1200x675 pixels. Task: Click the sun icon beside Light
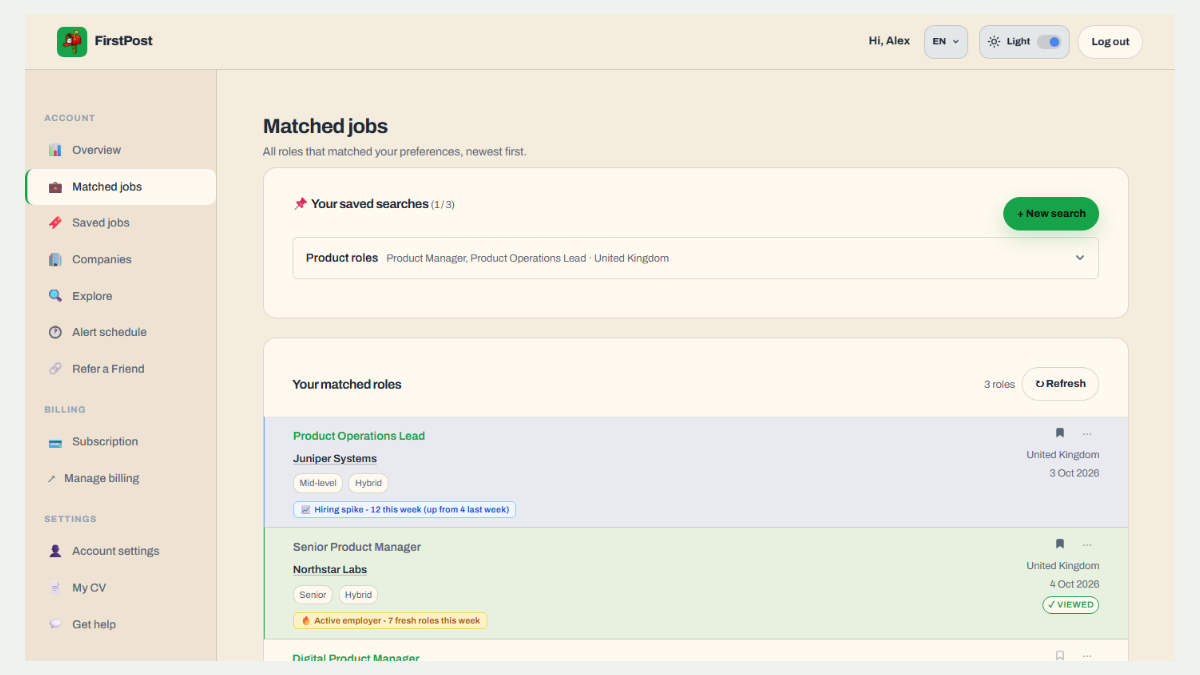[993, 42]
